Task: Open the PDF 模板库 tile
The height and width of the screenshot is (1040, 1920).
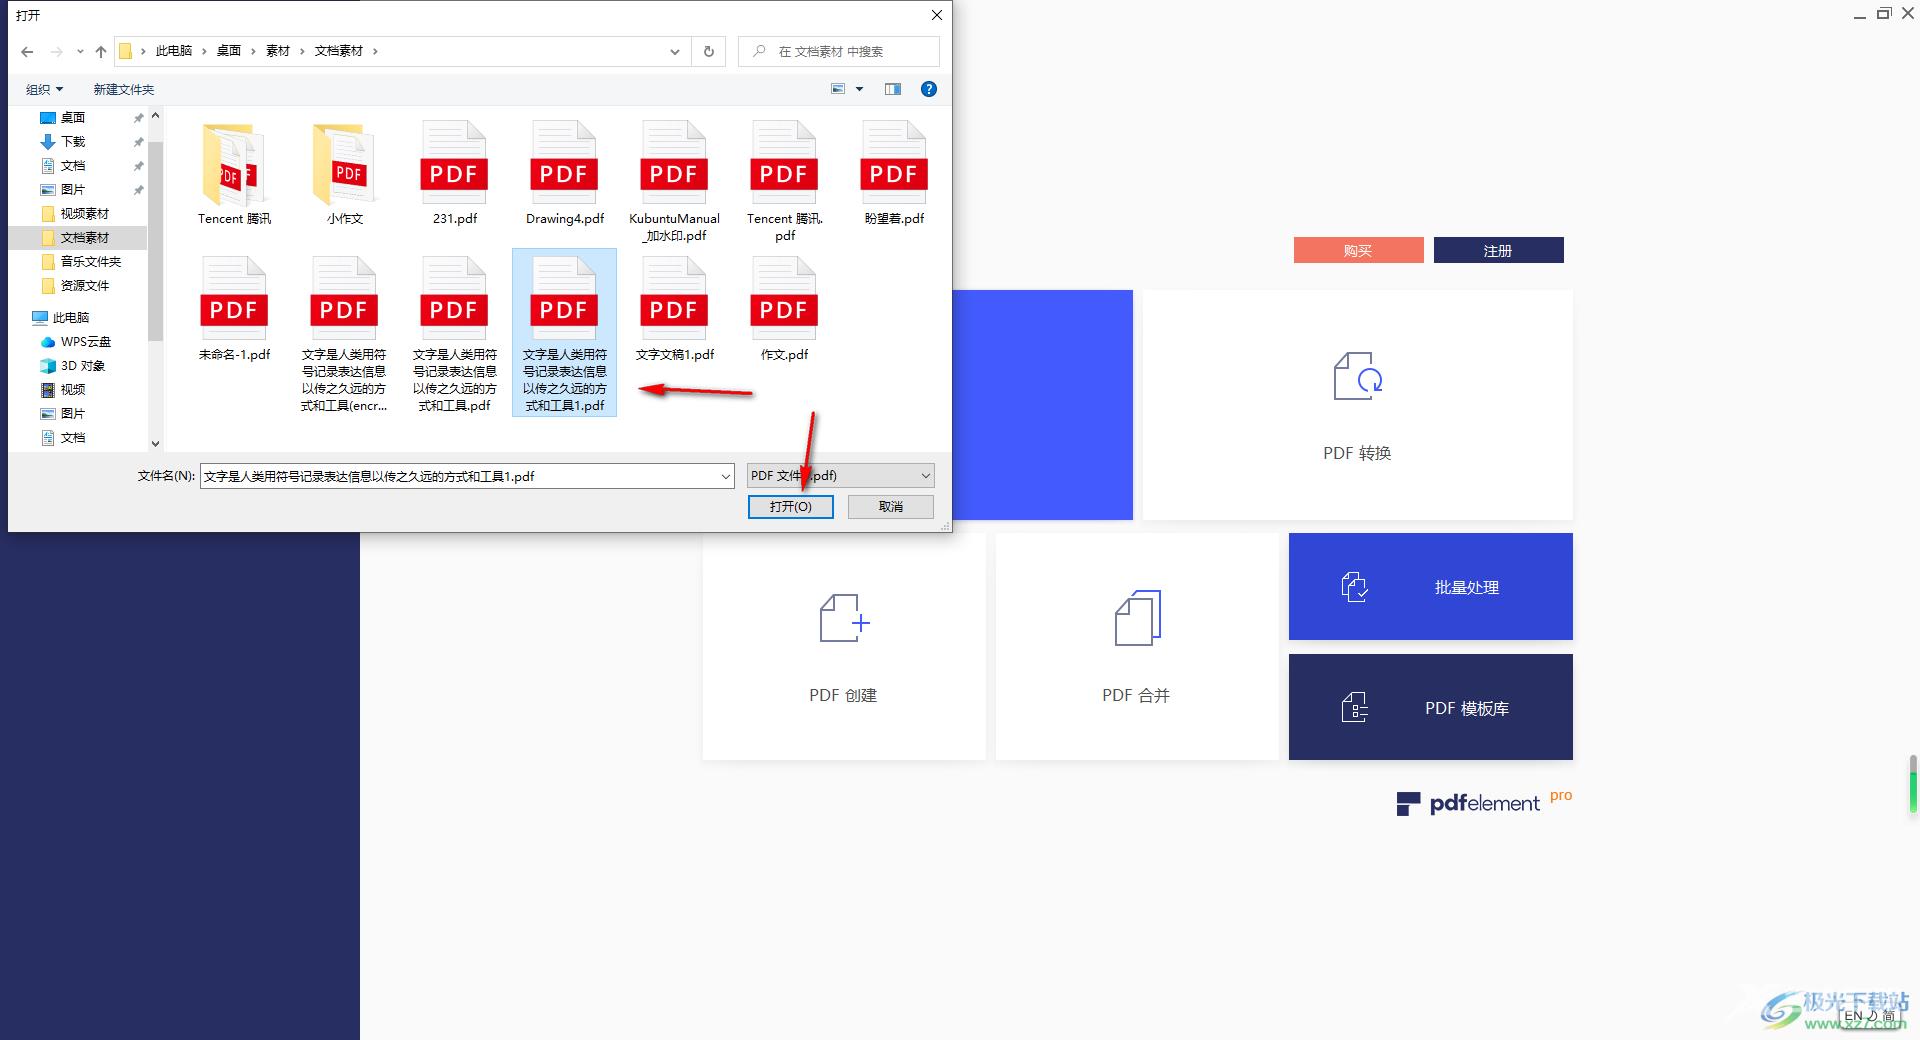Action: 1430,707
